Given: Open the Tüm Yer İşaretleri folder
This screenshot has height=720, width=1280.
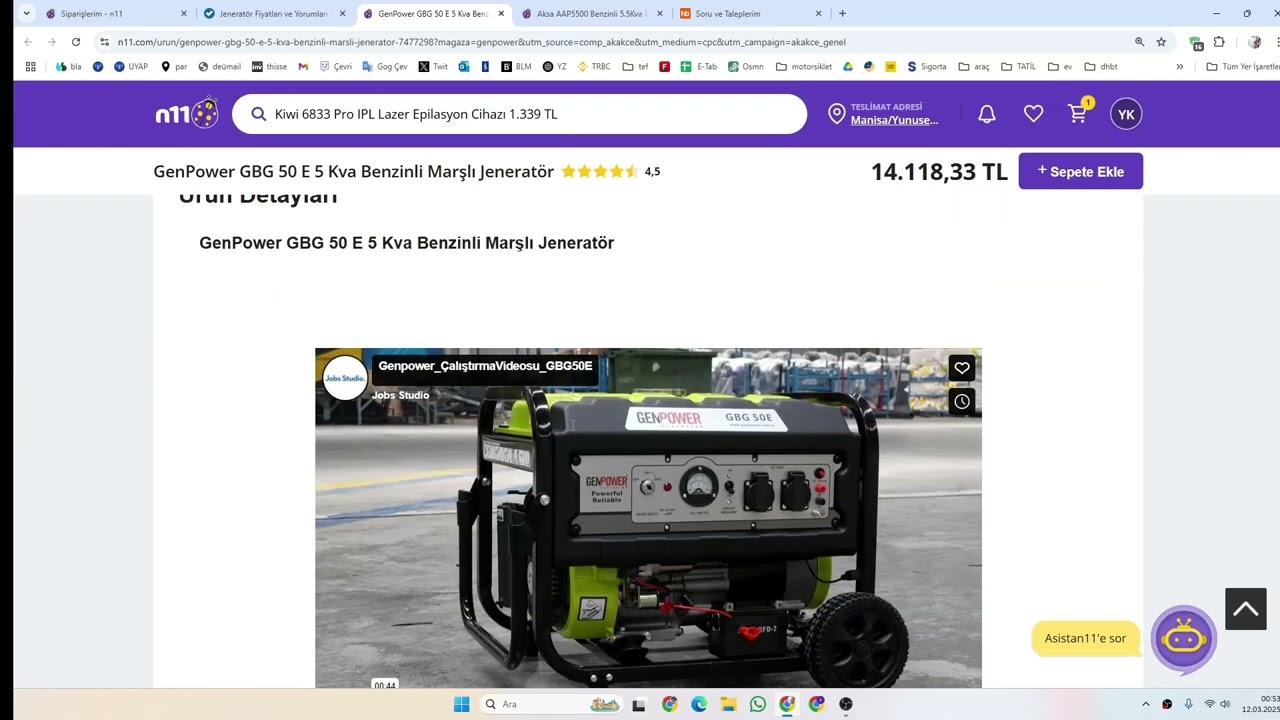Looking at the screenshot, I should tap(1241, 67).
